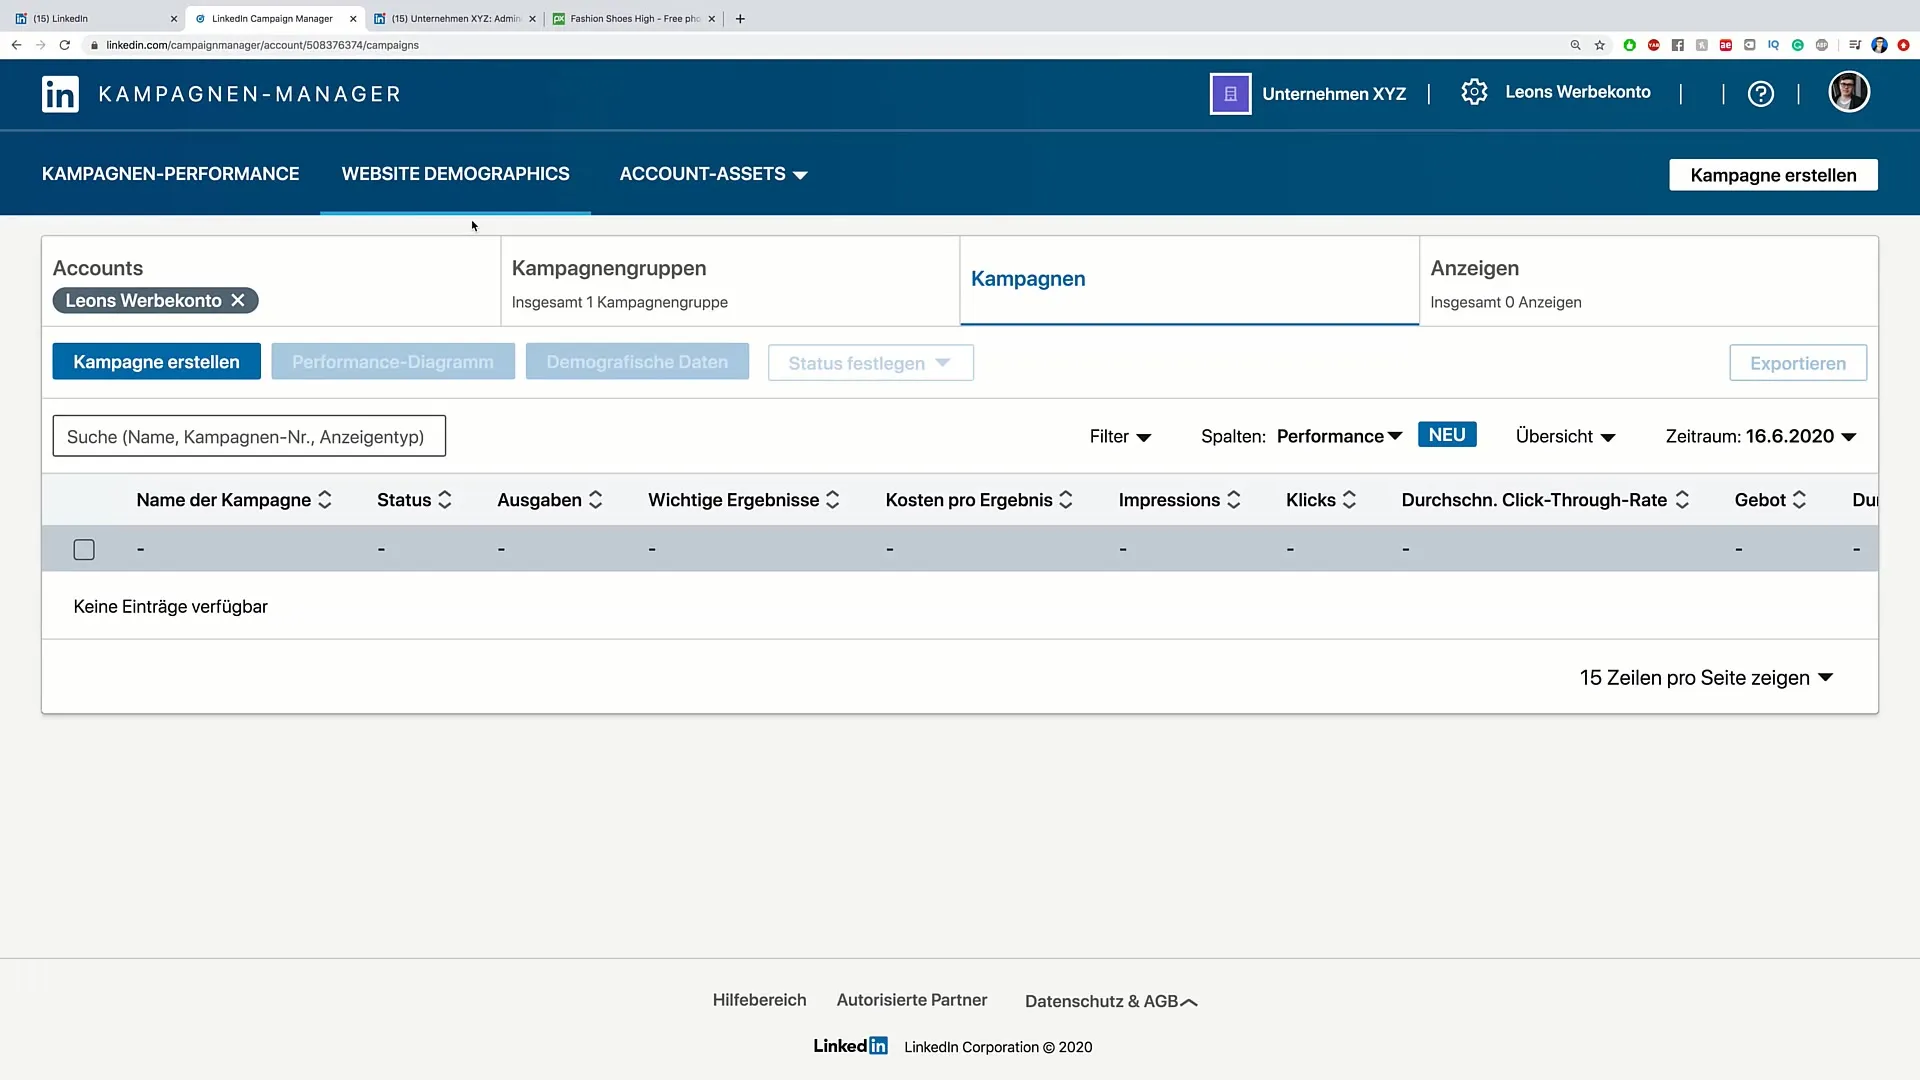1920x1080 pixels.
Task: Sort by the Gebot column arrows
Action: point(1799,500)
